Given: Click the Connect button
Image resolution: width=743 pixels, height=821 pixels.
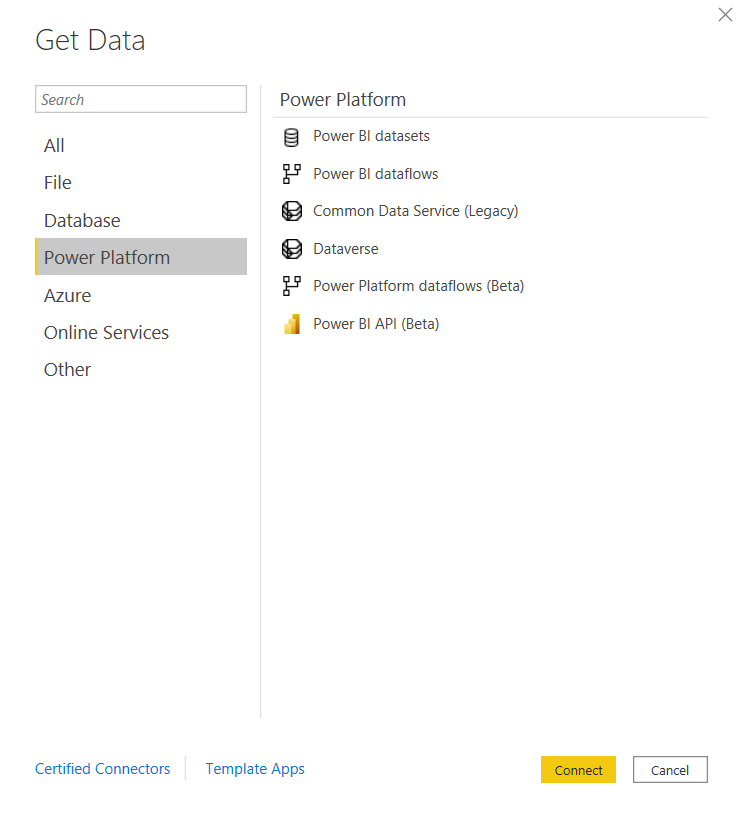Looking at the screenshot, I should coord(578,769).
